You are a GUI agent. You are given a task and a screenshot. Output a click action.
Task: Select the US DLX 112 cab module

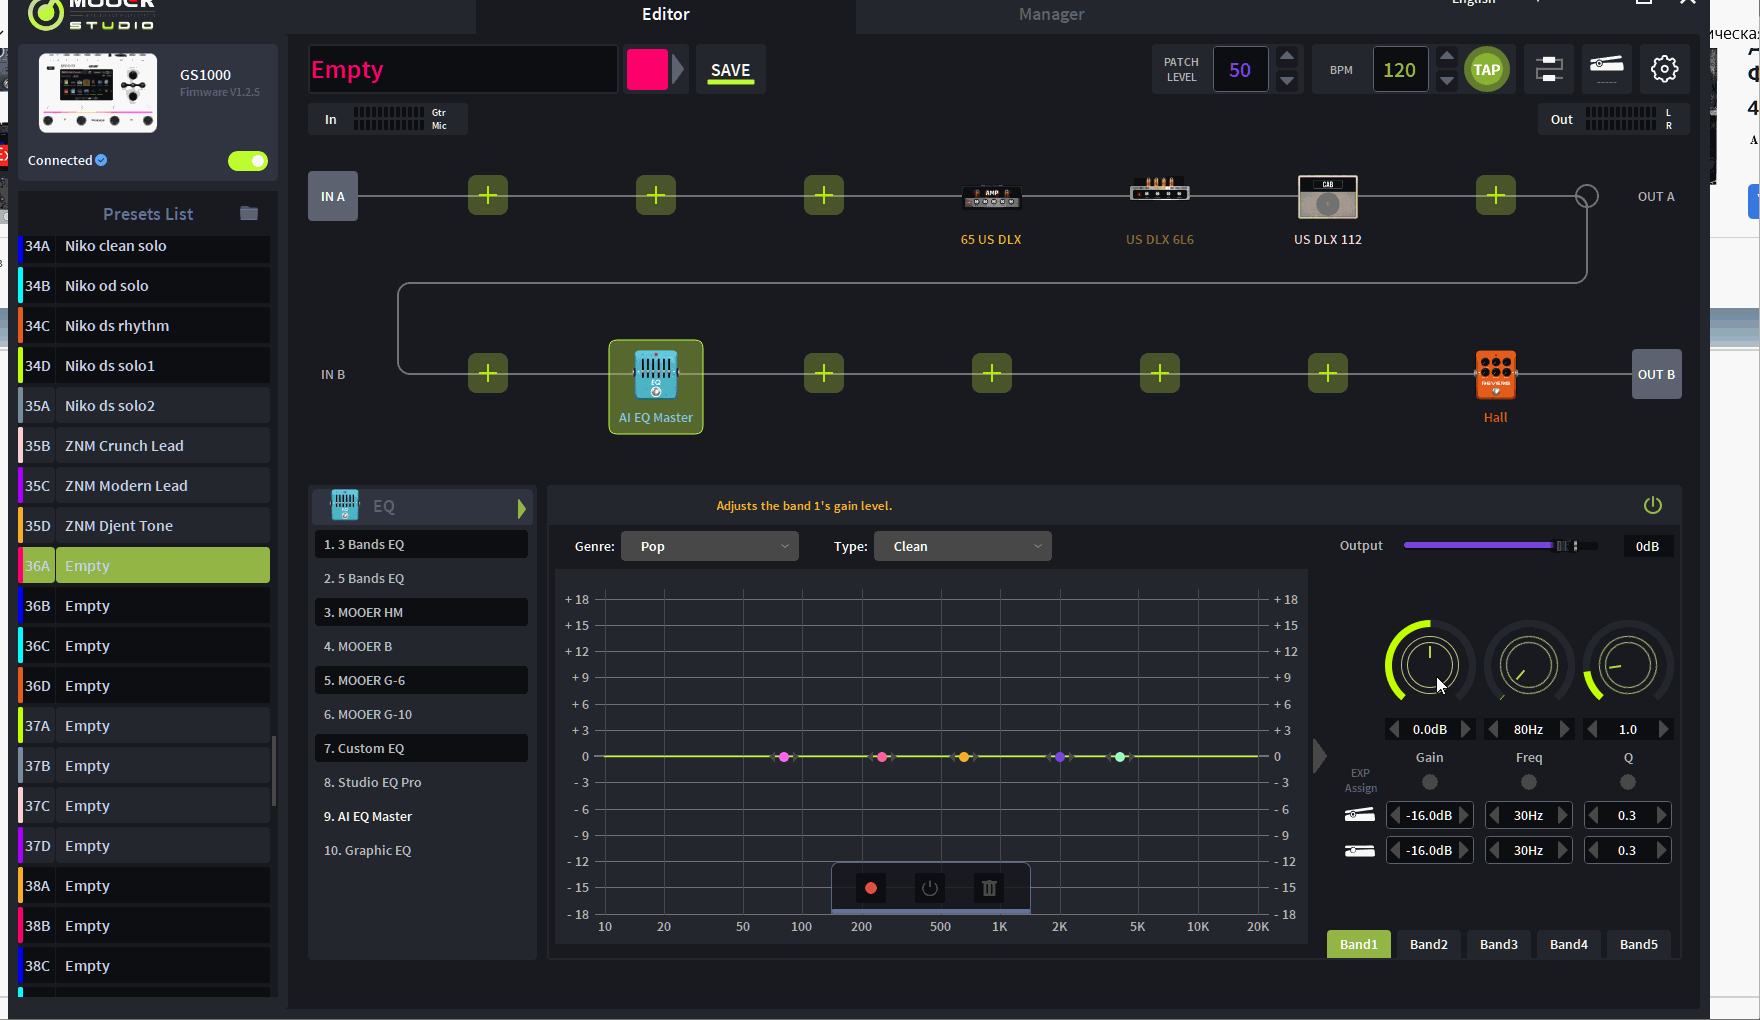coord(1327,197)
